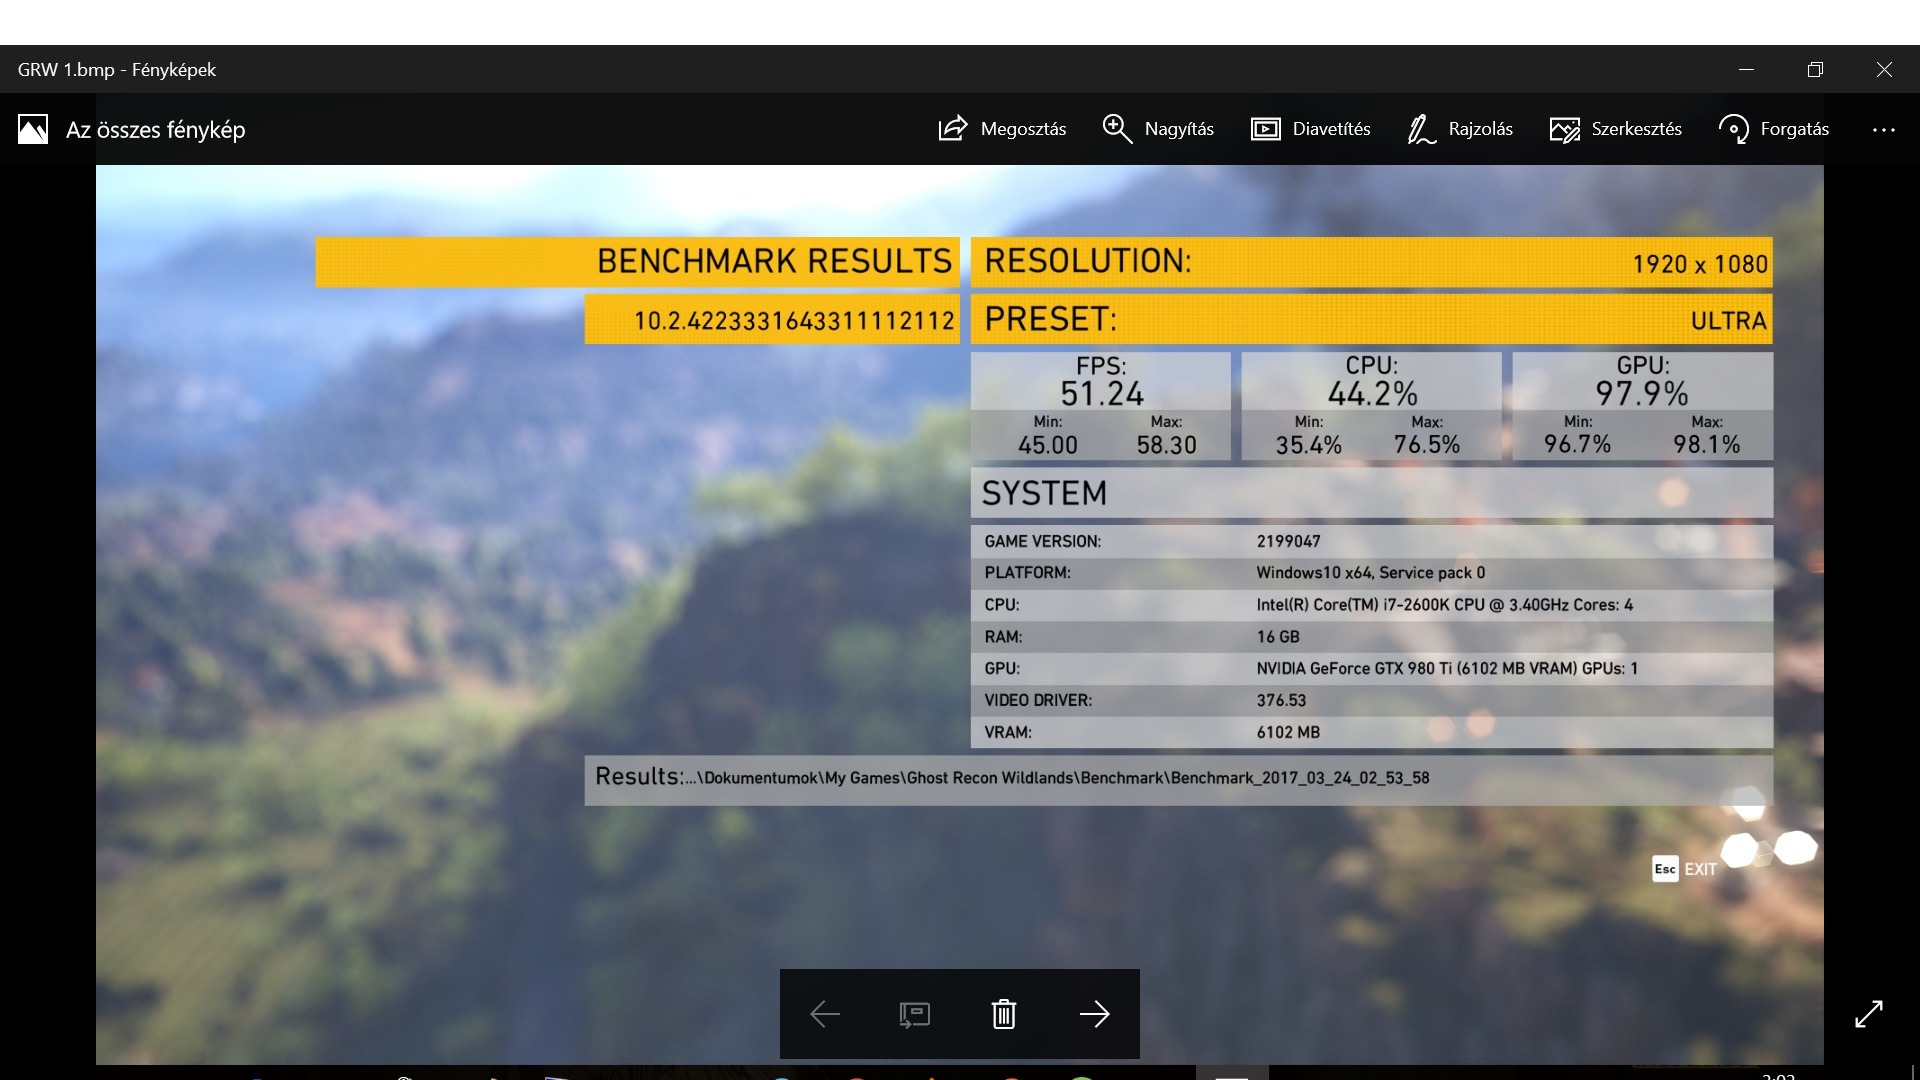This screenshot has width=1920, height=1080.
Task: Click the Windows10 x64 platform text
Action: pos(1370,573)
